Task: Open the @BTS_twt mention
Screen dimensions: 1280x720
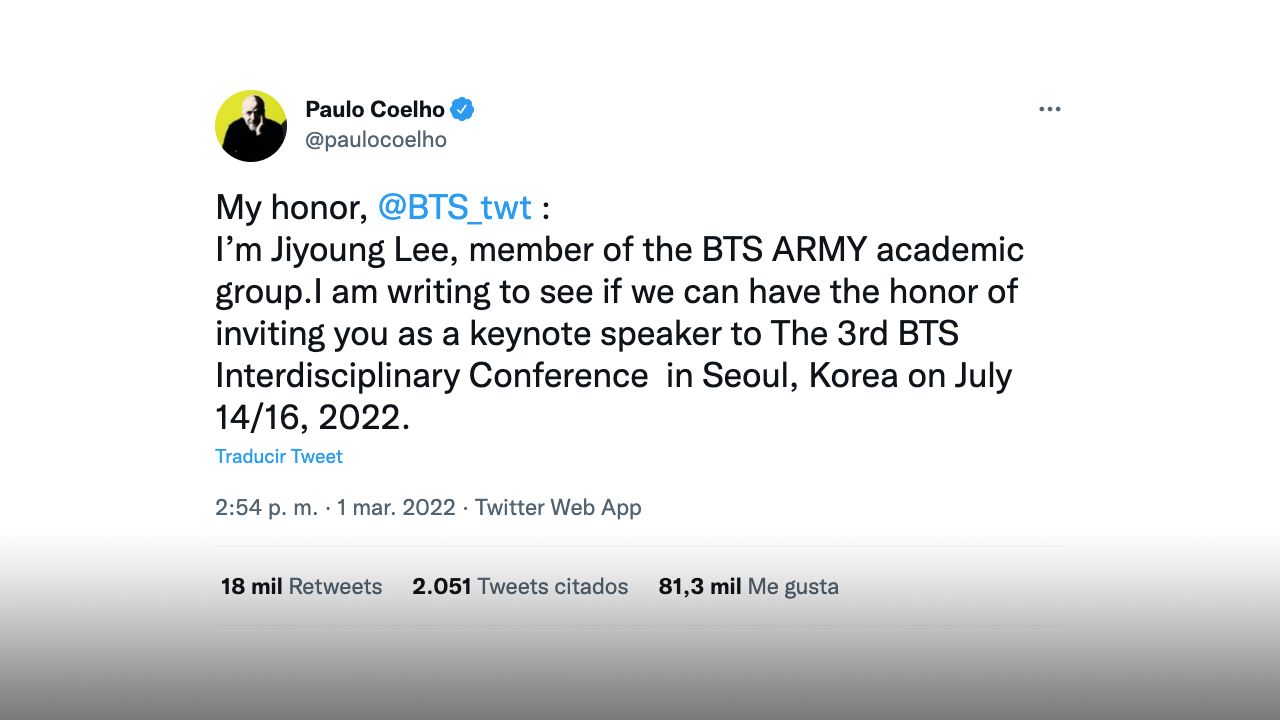Action: coord(455,208)
